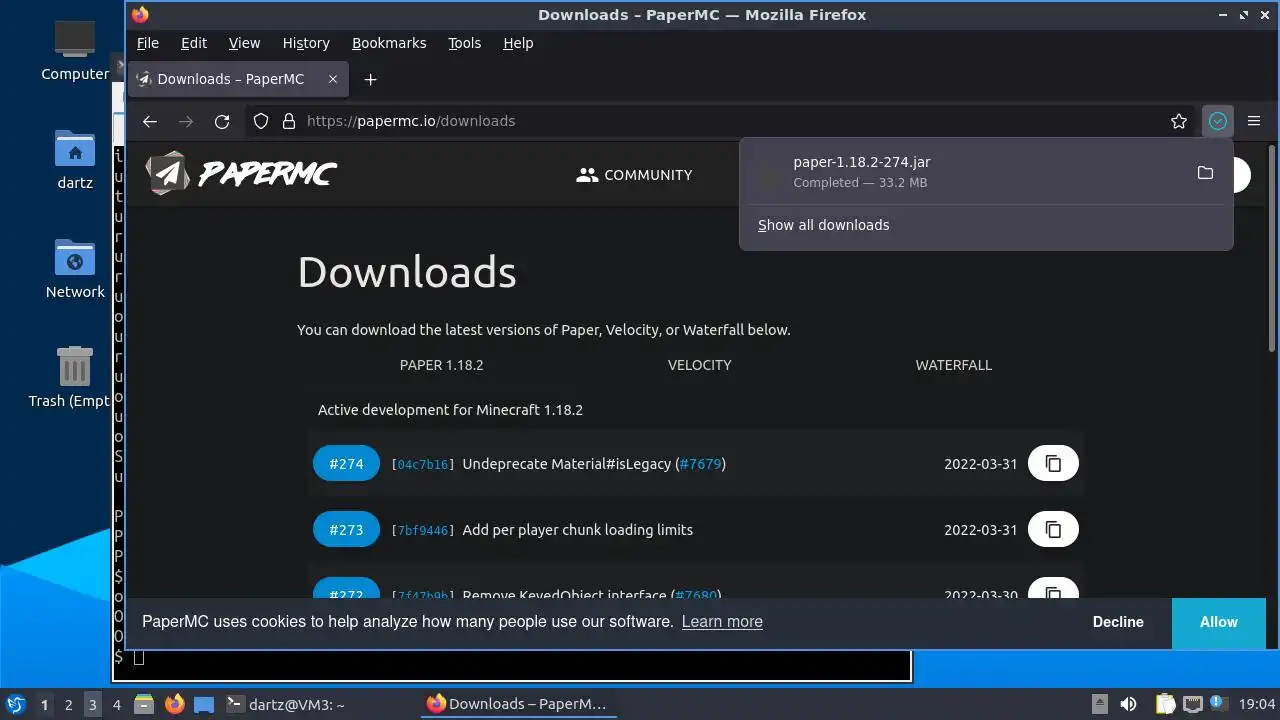The image size is (1280, 720).
Task: Click the removable media eject tray icon
Action: [x=1100, y=704]
